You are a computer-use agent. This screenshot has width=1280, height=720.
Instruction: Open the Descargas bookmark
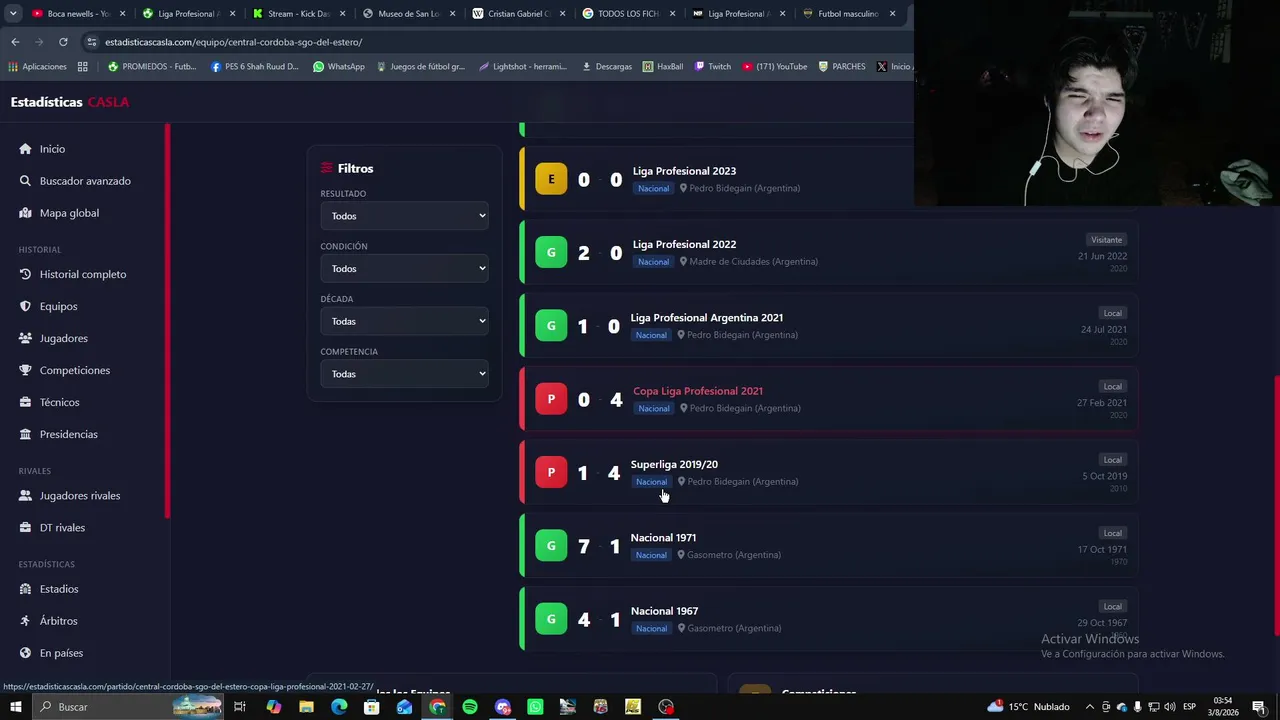[606, 67]
